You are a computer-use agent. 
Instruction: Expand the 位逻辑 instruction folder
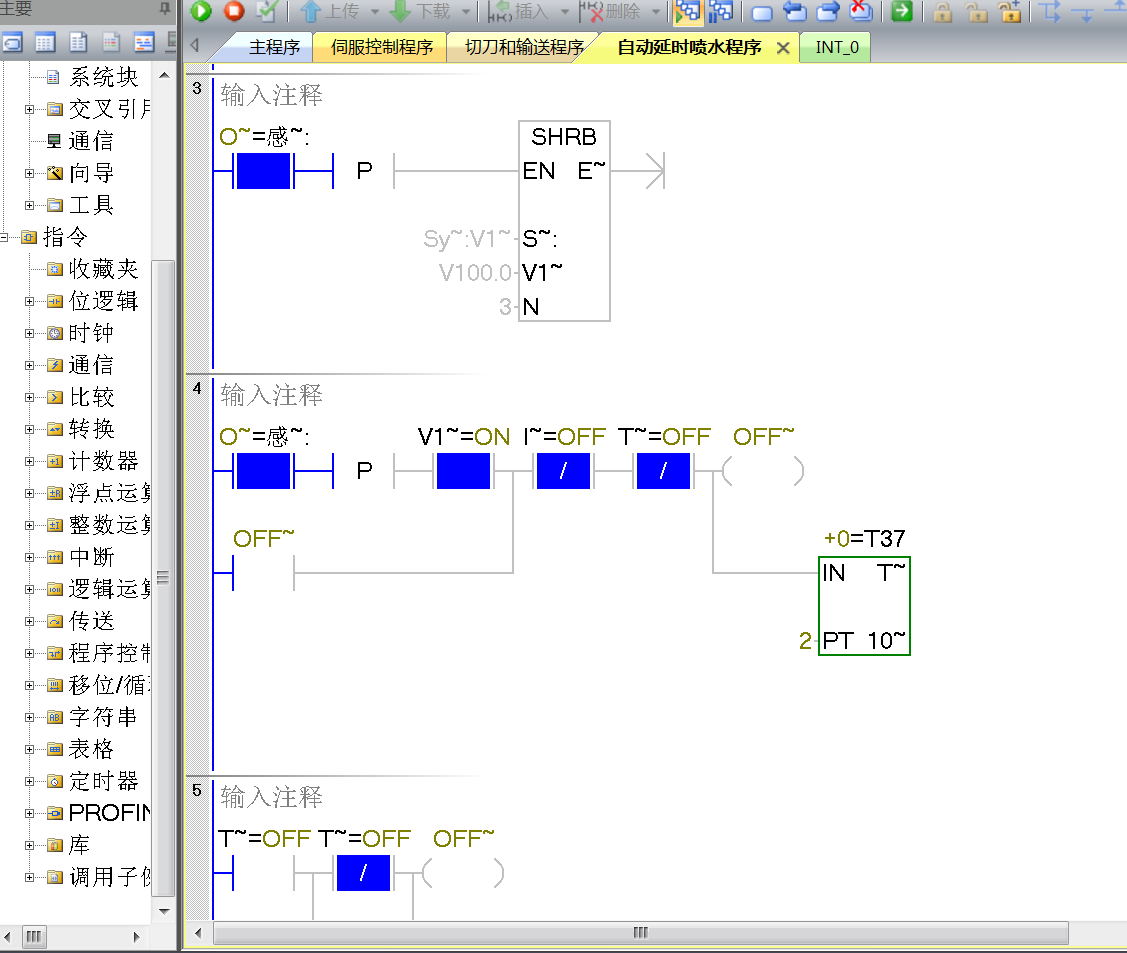(x=31, y=302)
